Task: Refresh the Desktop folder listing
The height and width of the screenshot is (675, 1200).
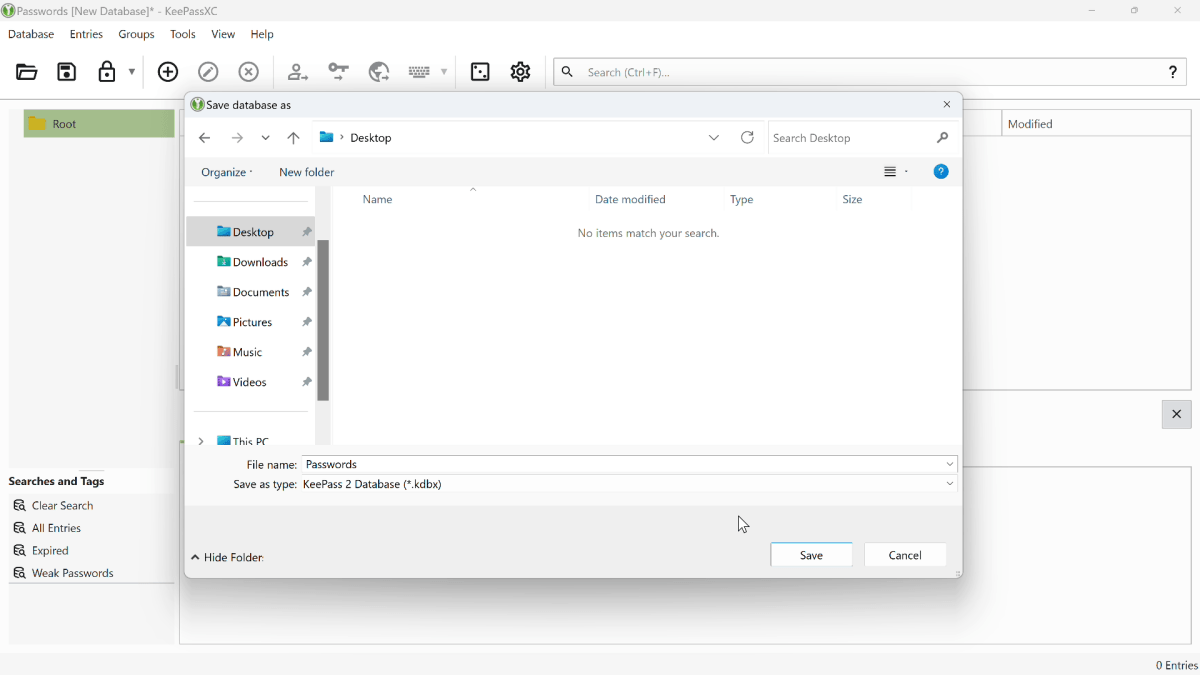Action: (748, 138)
